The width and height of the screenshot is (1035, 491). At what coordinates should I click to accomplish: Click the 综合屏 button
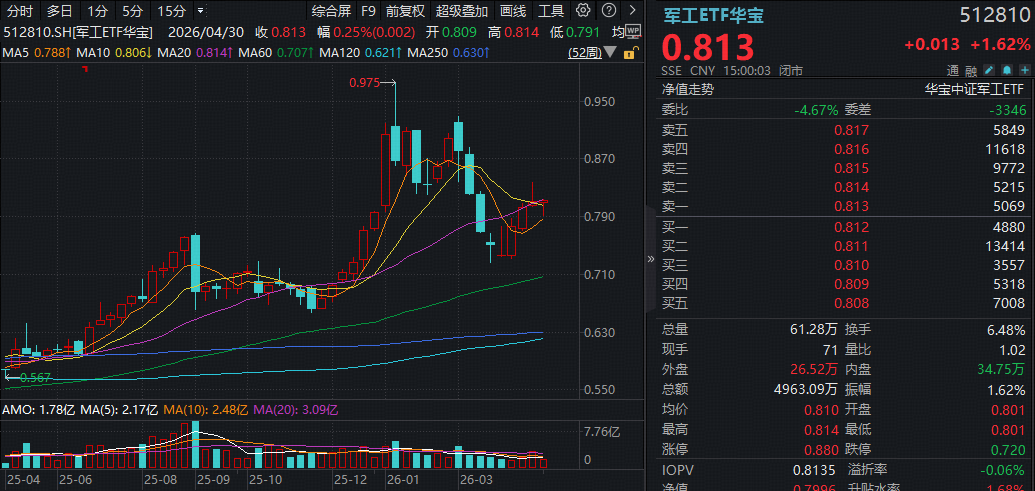(x=331, y=12)
